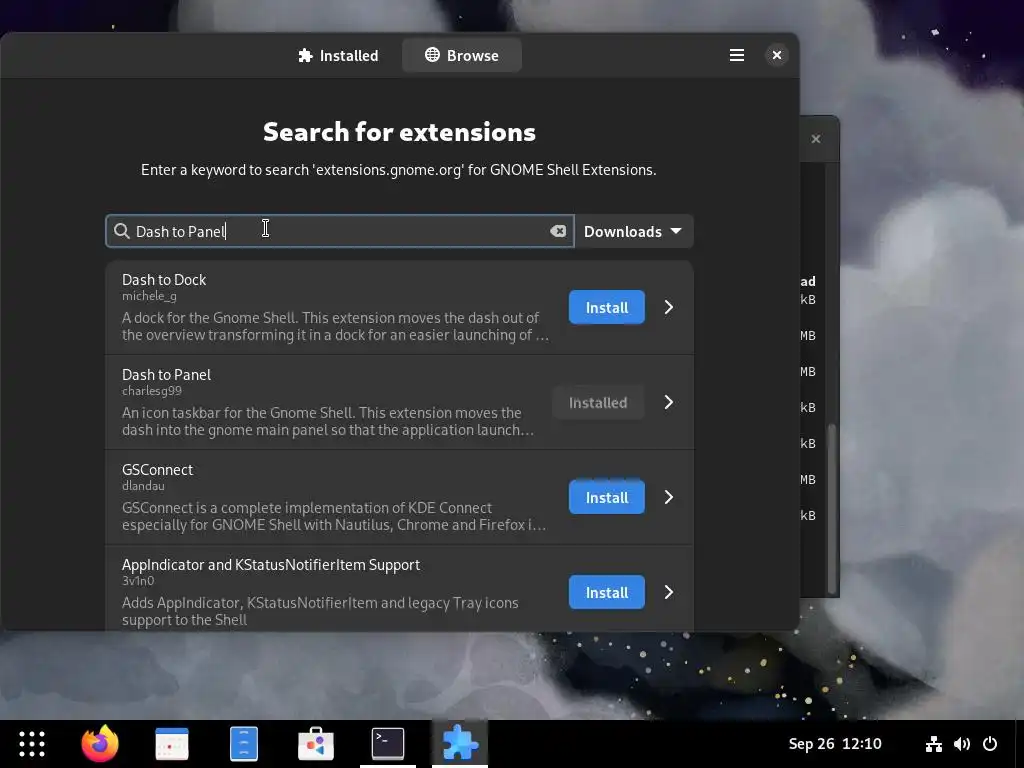Image resolution: width=1024 pixels, height=768 pixels.
Task: Install the AppIndicator and KStatusNotifierItem extension
Action: coord(607,592)
